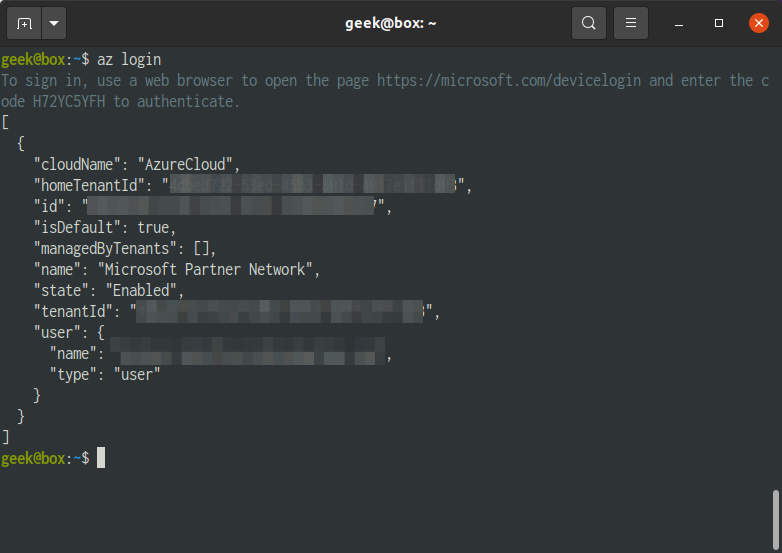
Task: Click the "Enabled" state value
Action: click(142, 290)
